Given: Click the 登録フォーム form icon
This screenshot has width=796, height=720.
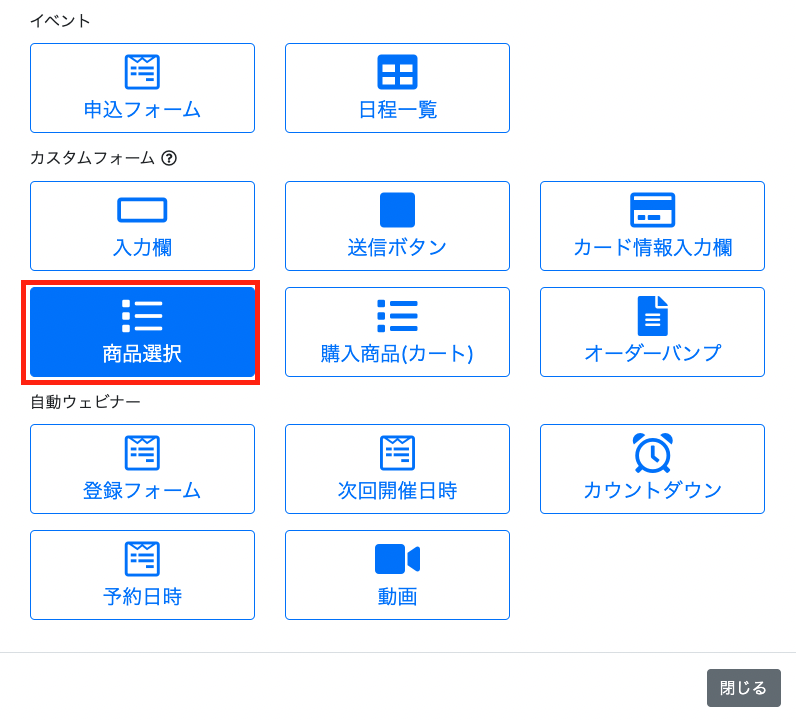Looking at the screenshot, I should (x=142, y=453).
